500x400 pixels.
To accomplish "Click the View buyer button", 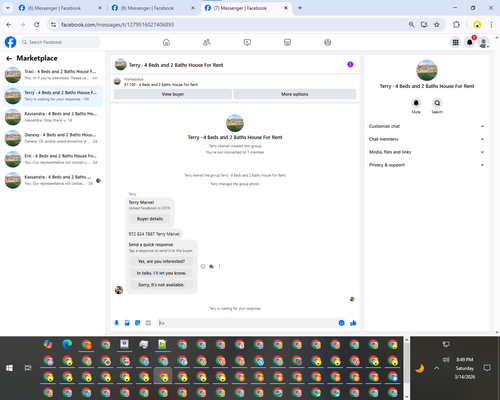I will 173,94.
